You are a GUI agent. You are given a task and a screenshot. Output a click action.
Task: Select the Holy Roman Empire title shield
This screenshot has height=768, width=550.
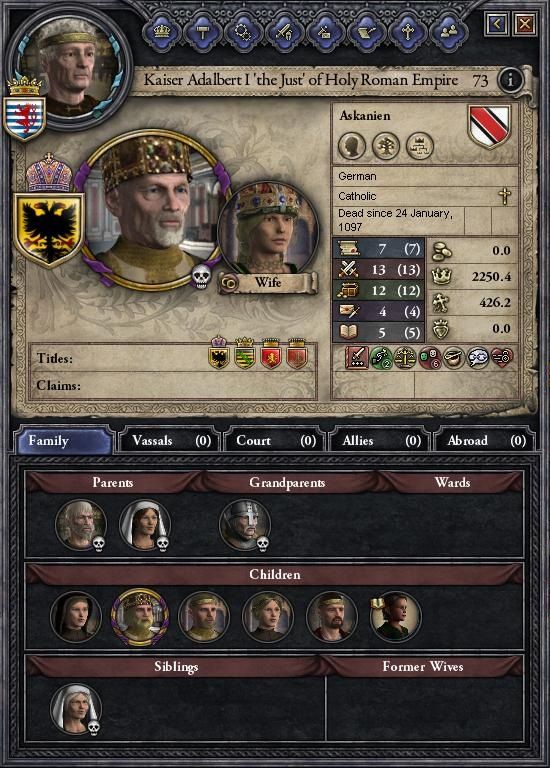point(49,229)
